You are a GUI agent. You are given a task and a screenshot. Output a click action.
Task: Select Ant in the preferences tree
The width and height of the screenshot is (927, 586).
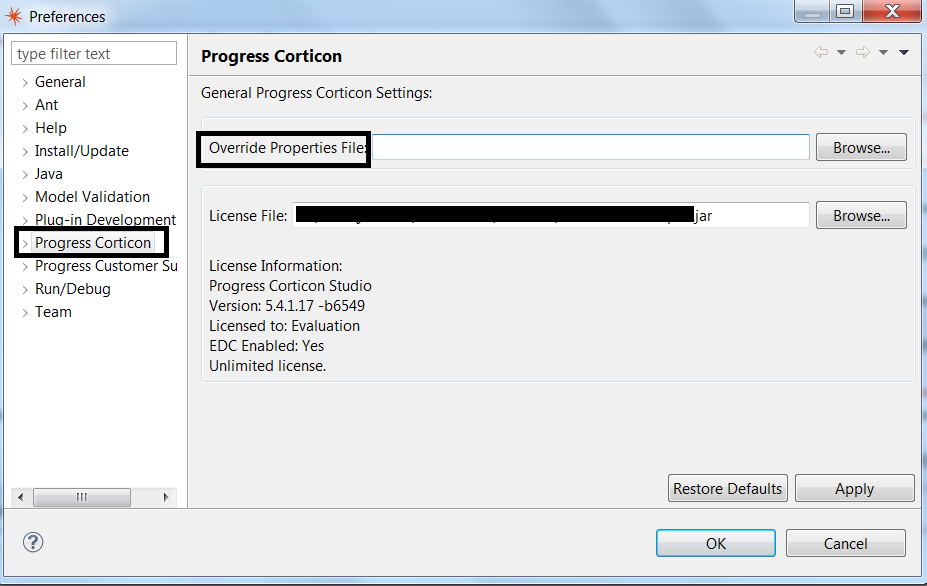pyautogui.click(x=46, y=105)
